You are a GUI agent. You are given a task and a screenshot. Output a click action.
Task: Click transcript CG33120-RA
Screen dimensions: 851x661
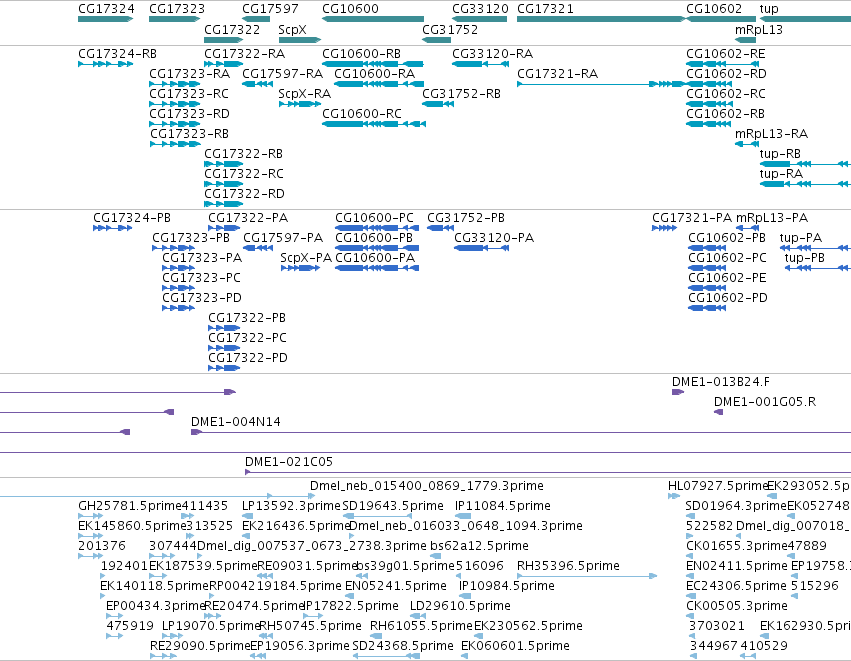pyautogui.click(x=492, y=54)
